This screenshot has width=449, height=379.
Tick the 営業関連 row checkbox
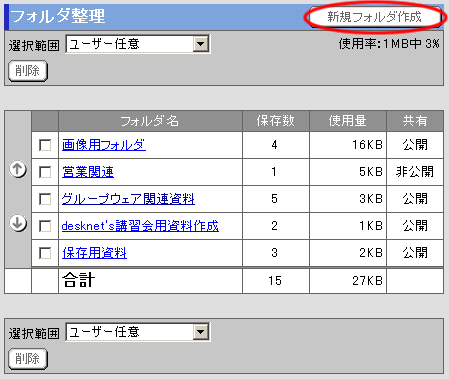pos(45,172)
